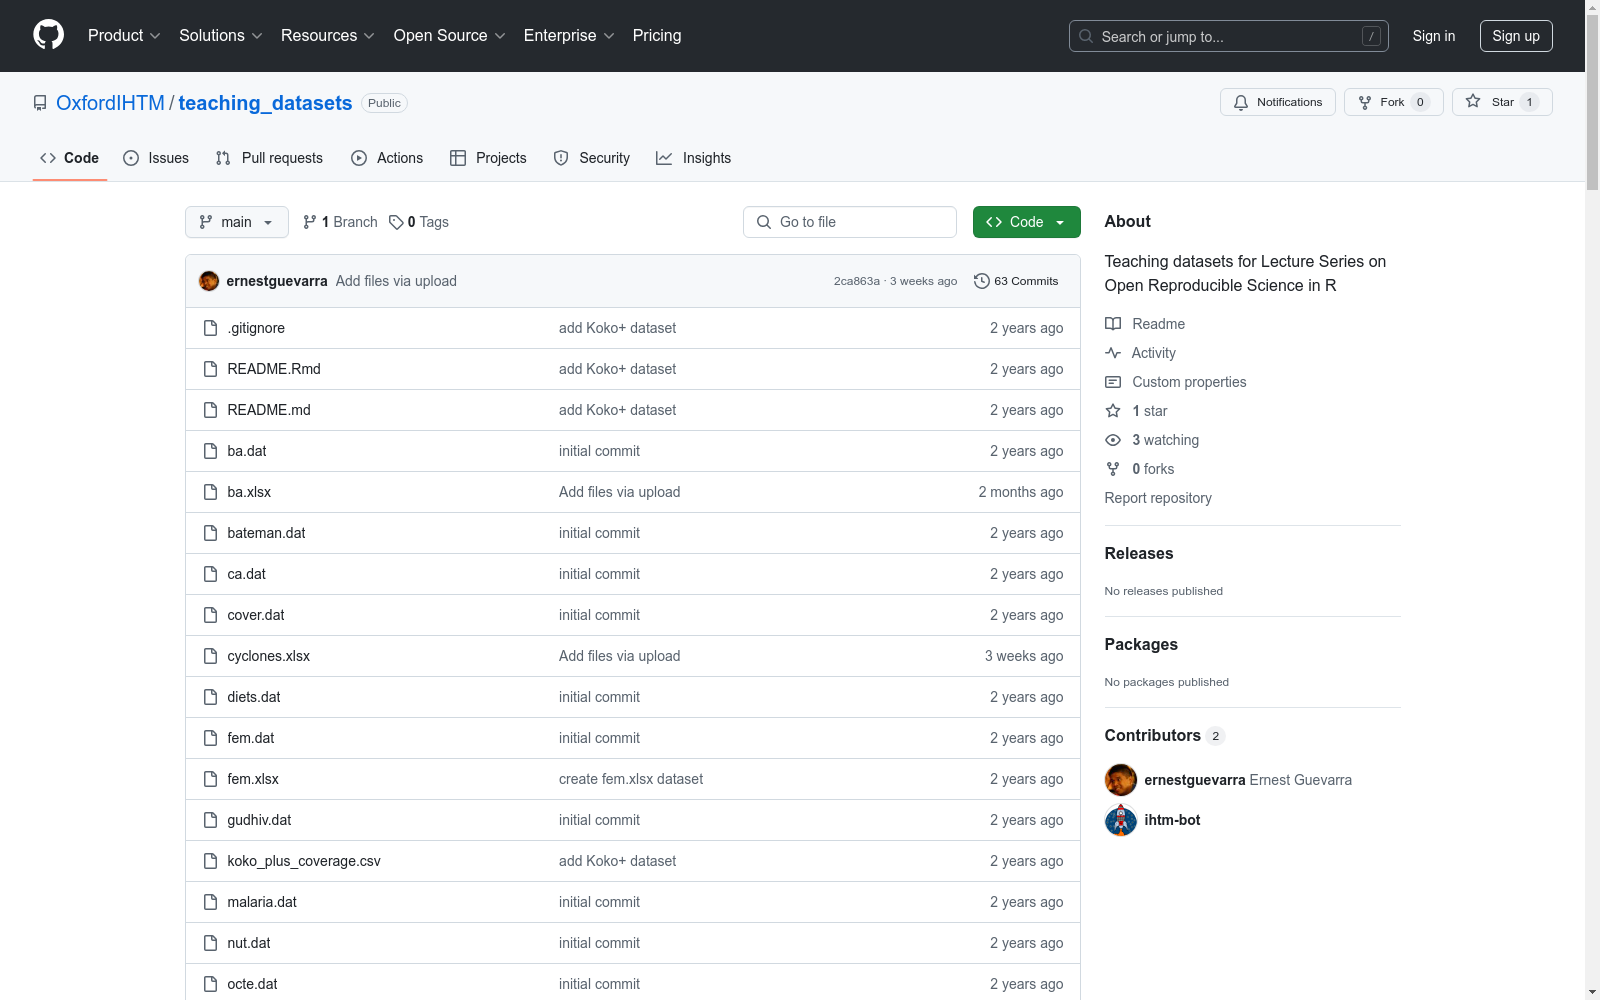Open ca.dat file

pyautogui.click(x=246, y=574)
